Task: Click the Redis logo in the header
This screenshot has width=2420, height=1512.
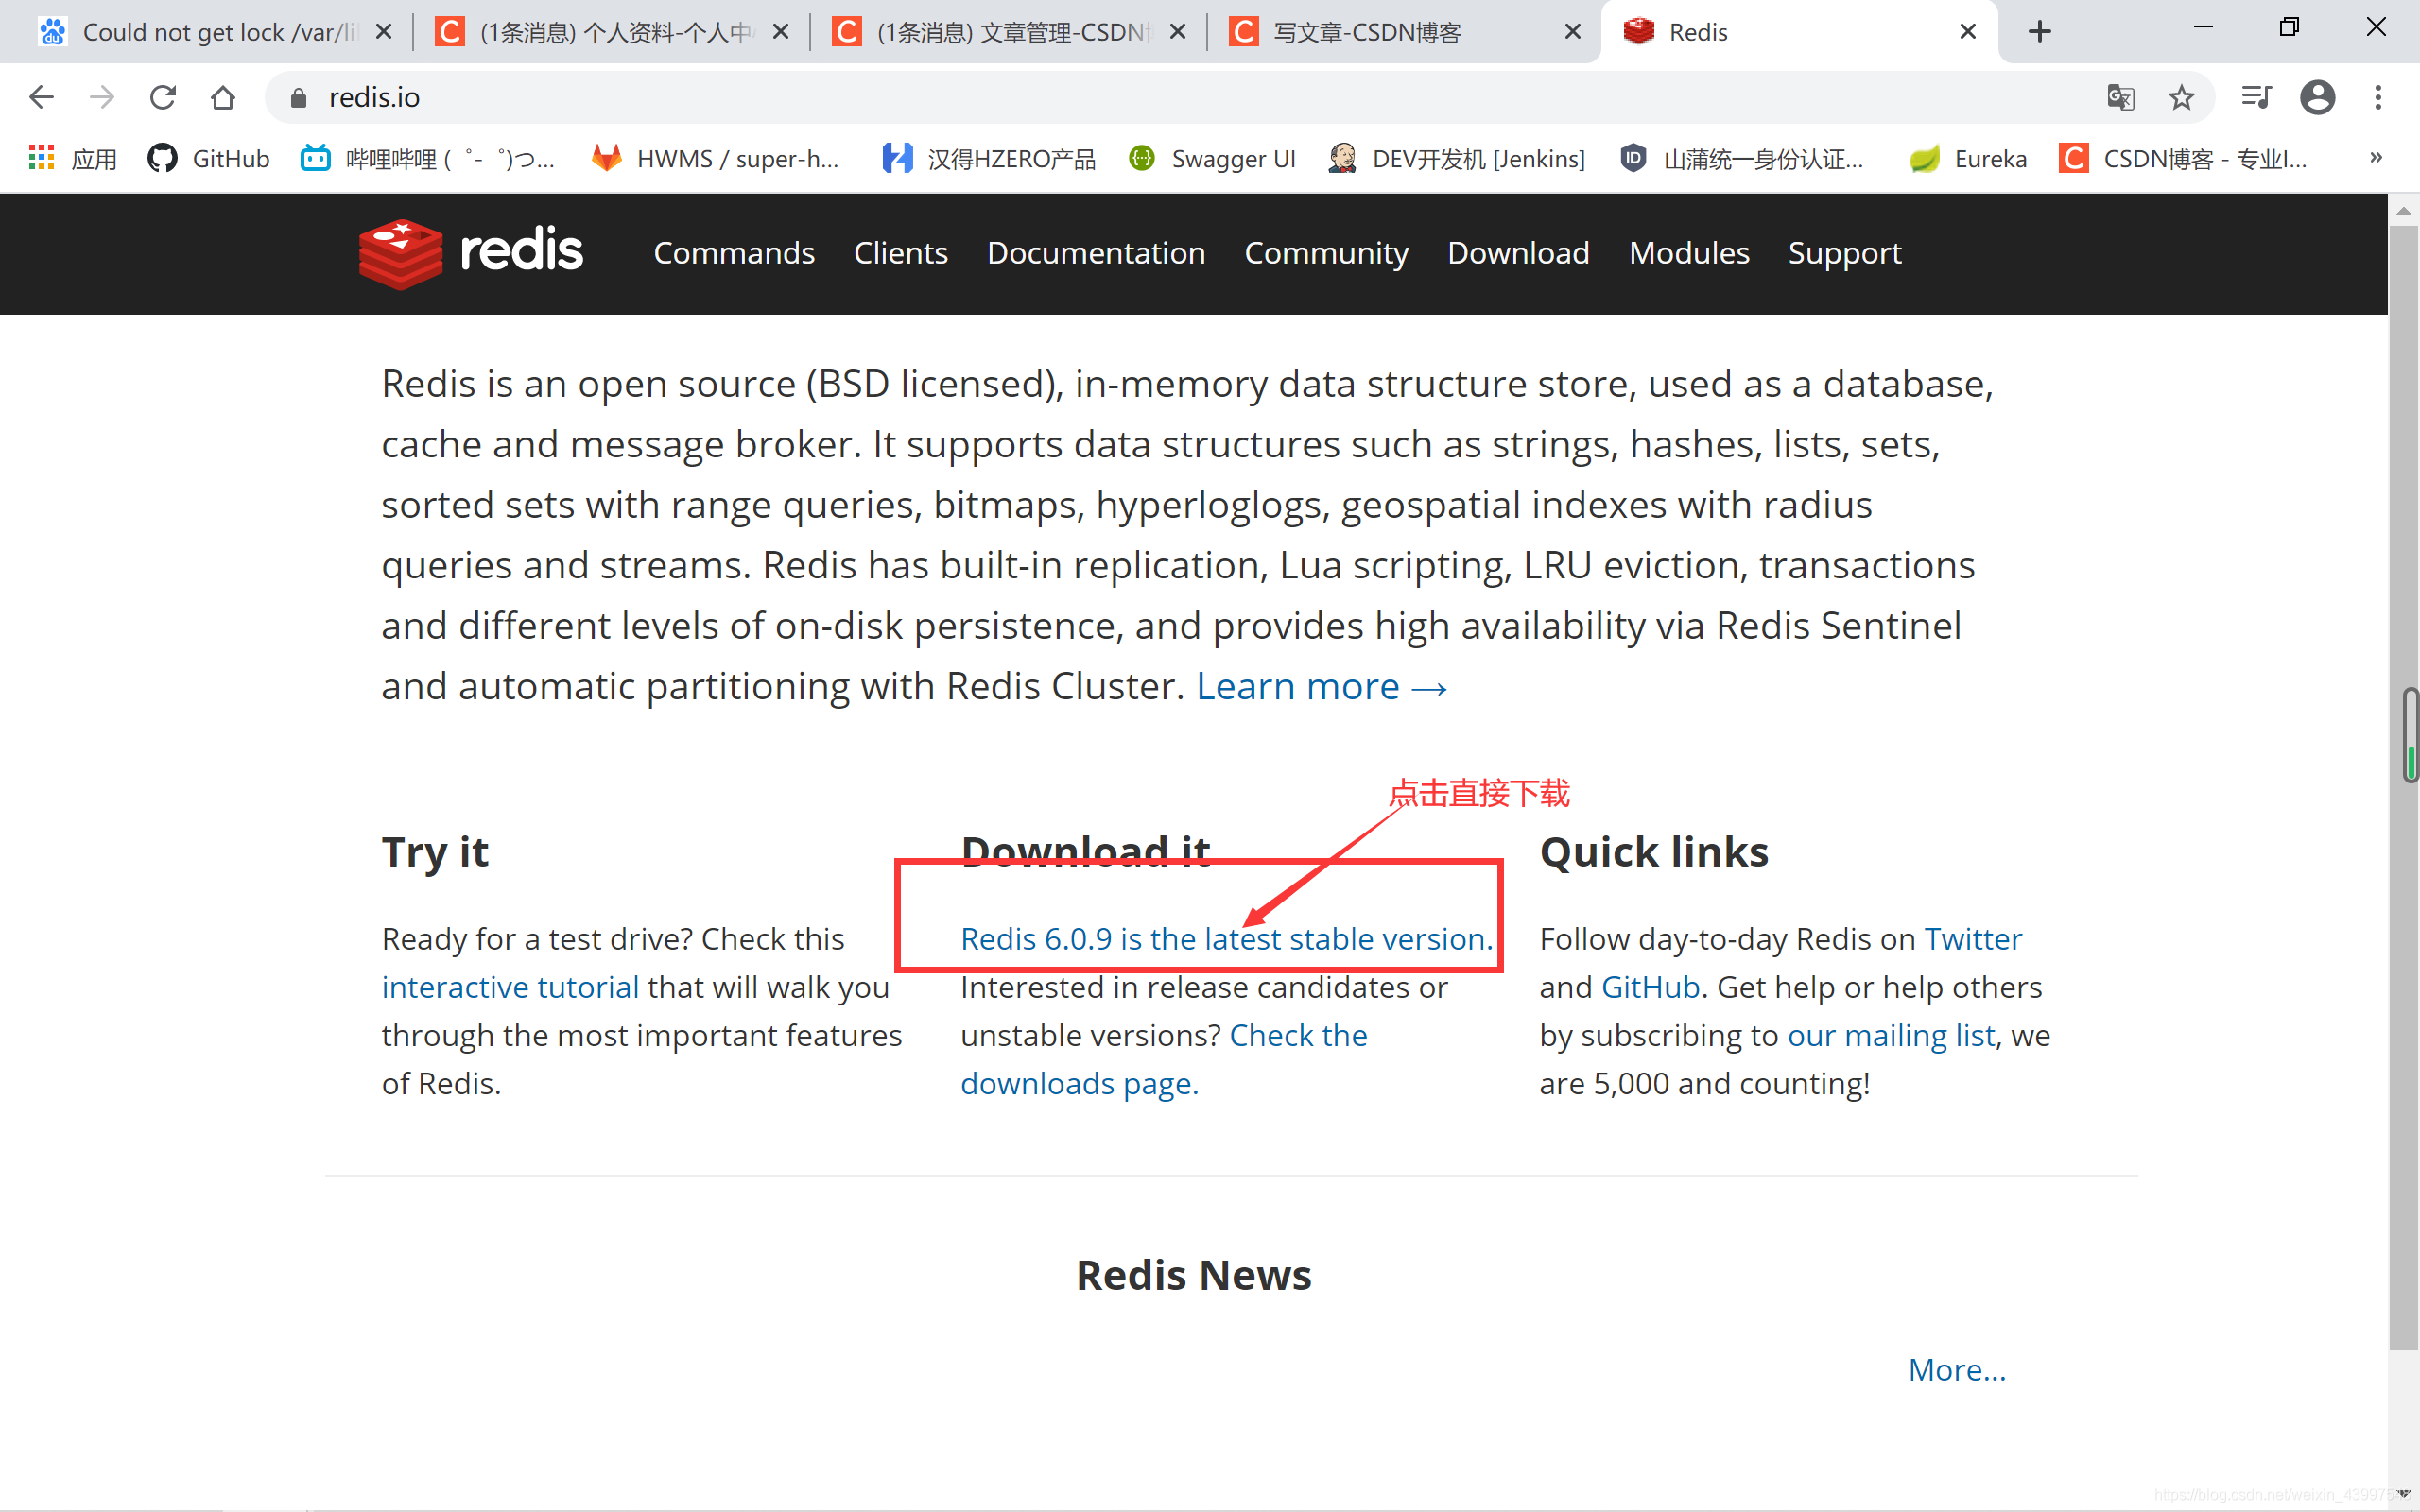Action: tap(471, 253)
